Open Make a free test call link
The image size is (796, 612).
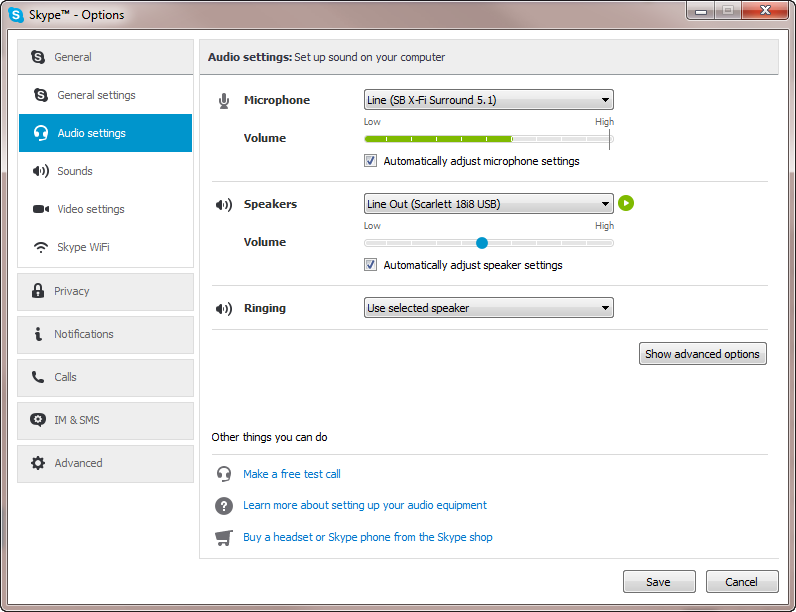292,474
